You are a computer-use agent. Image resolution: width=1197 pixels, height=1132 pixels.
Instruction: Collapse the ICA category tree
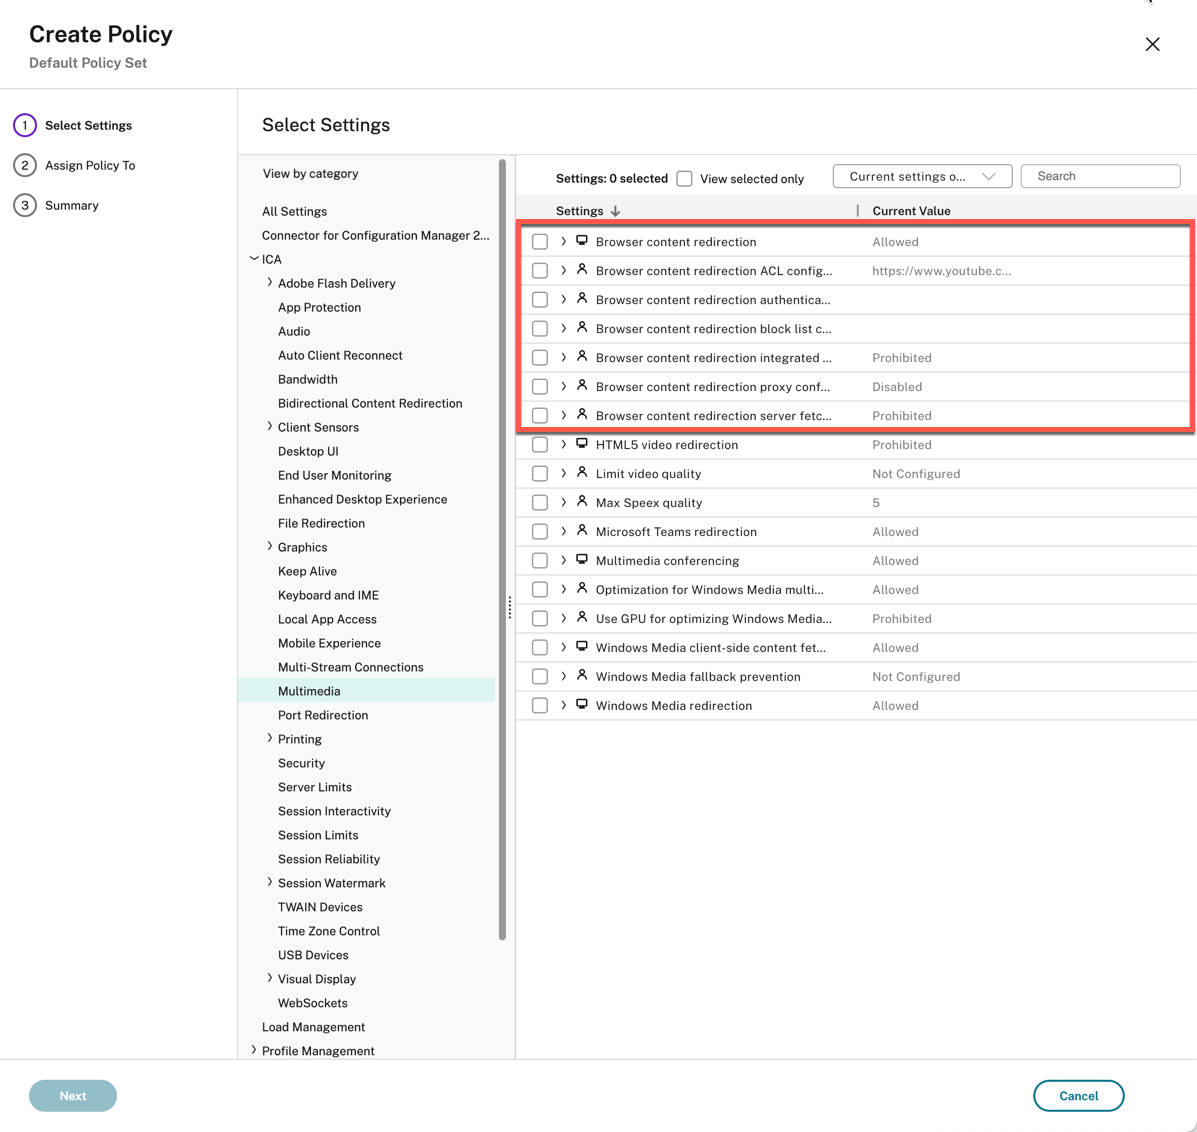tap(254, 259)
